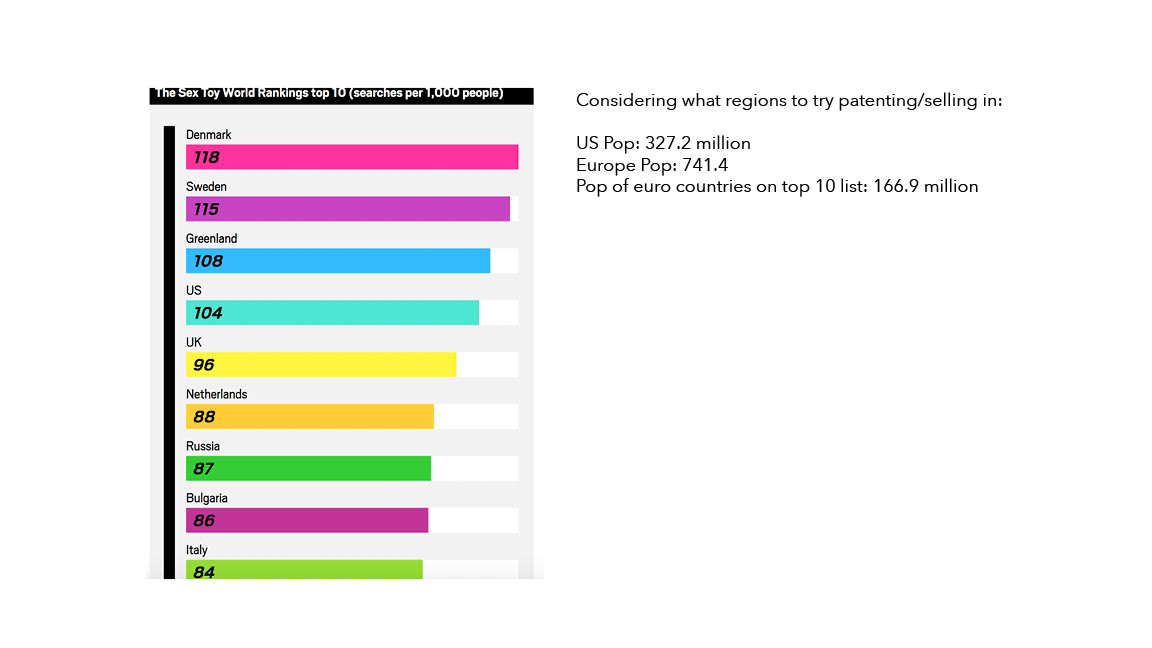
Task: Click the purple Sweden bar
Action: tap(348, 209)
